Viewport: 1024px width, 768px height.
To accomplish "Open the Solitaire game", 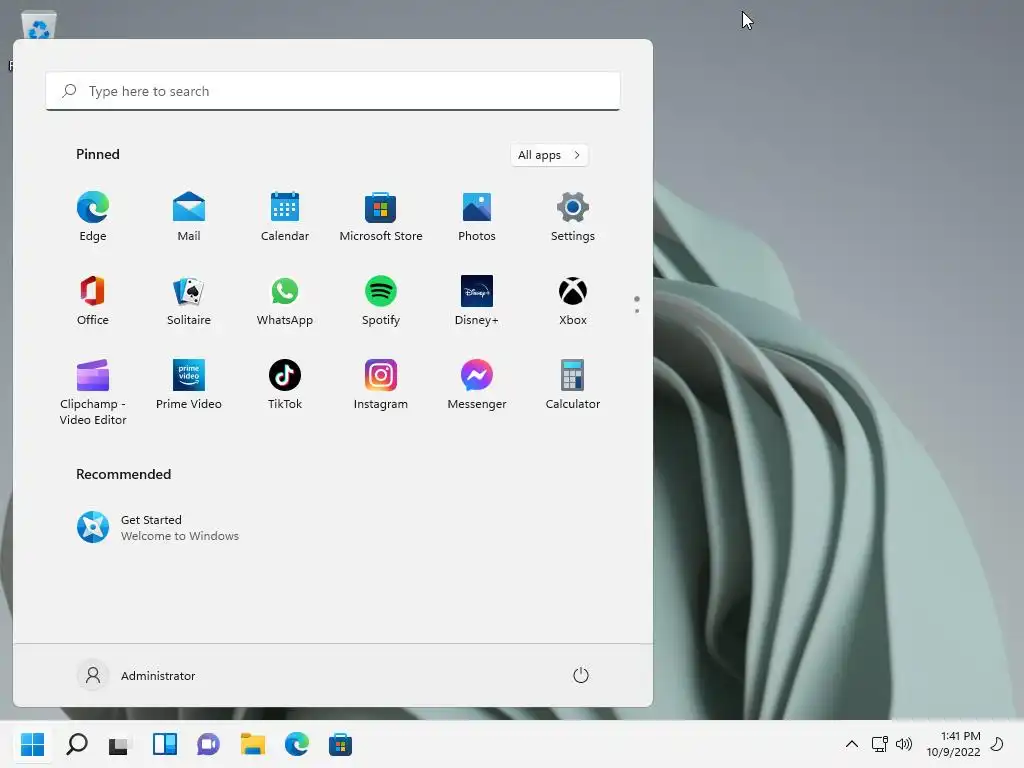I will click(x=189, y=300).
